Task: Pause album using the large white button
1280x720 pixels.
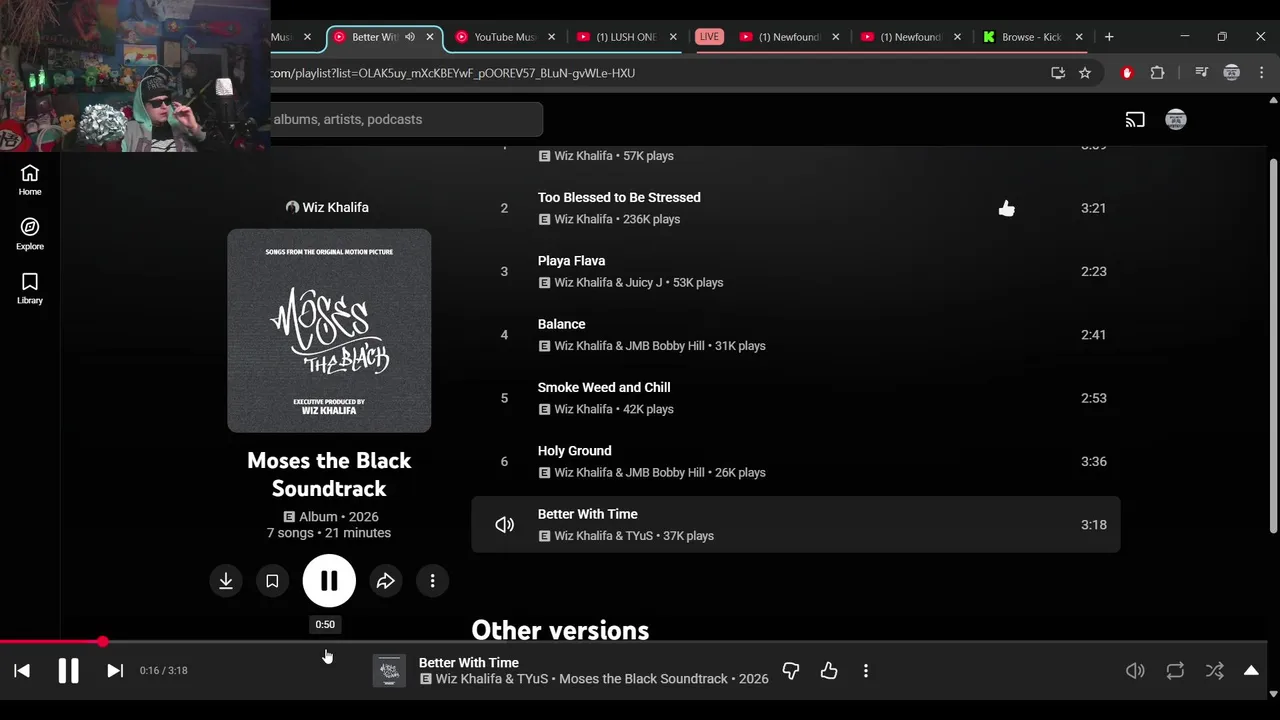Action: (x=329, y=581)
